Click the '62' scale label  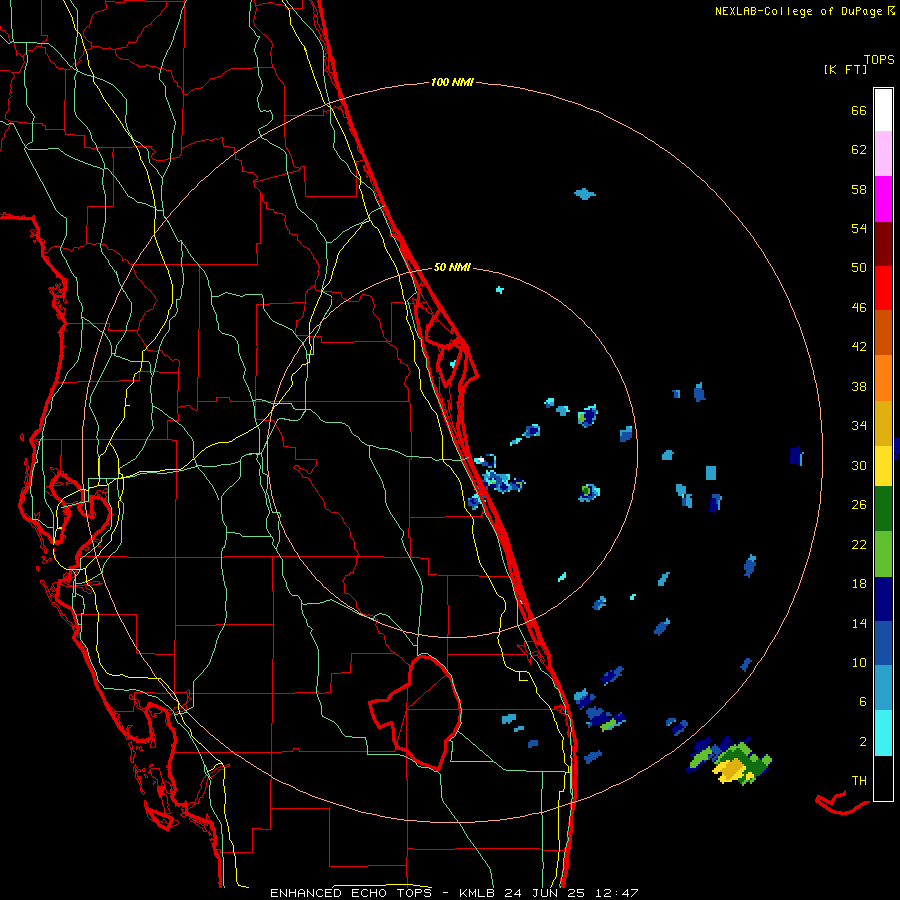[x=859, y=150]
